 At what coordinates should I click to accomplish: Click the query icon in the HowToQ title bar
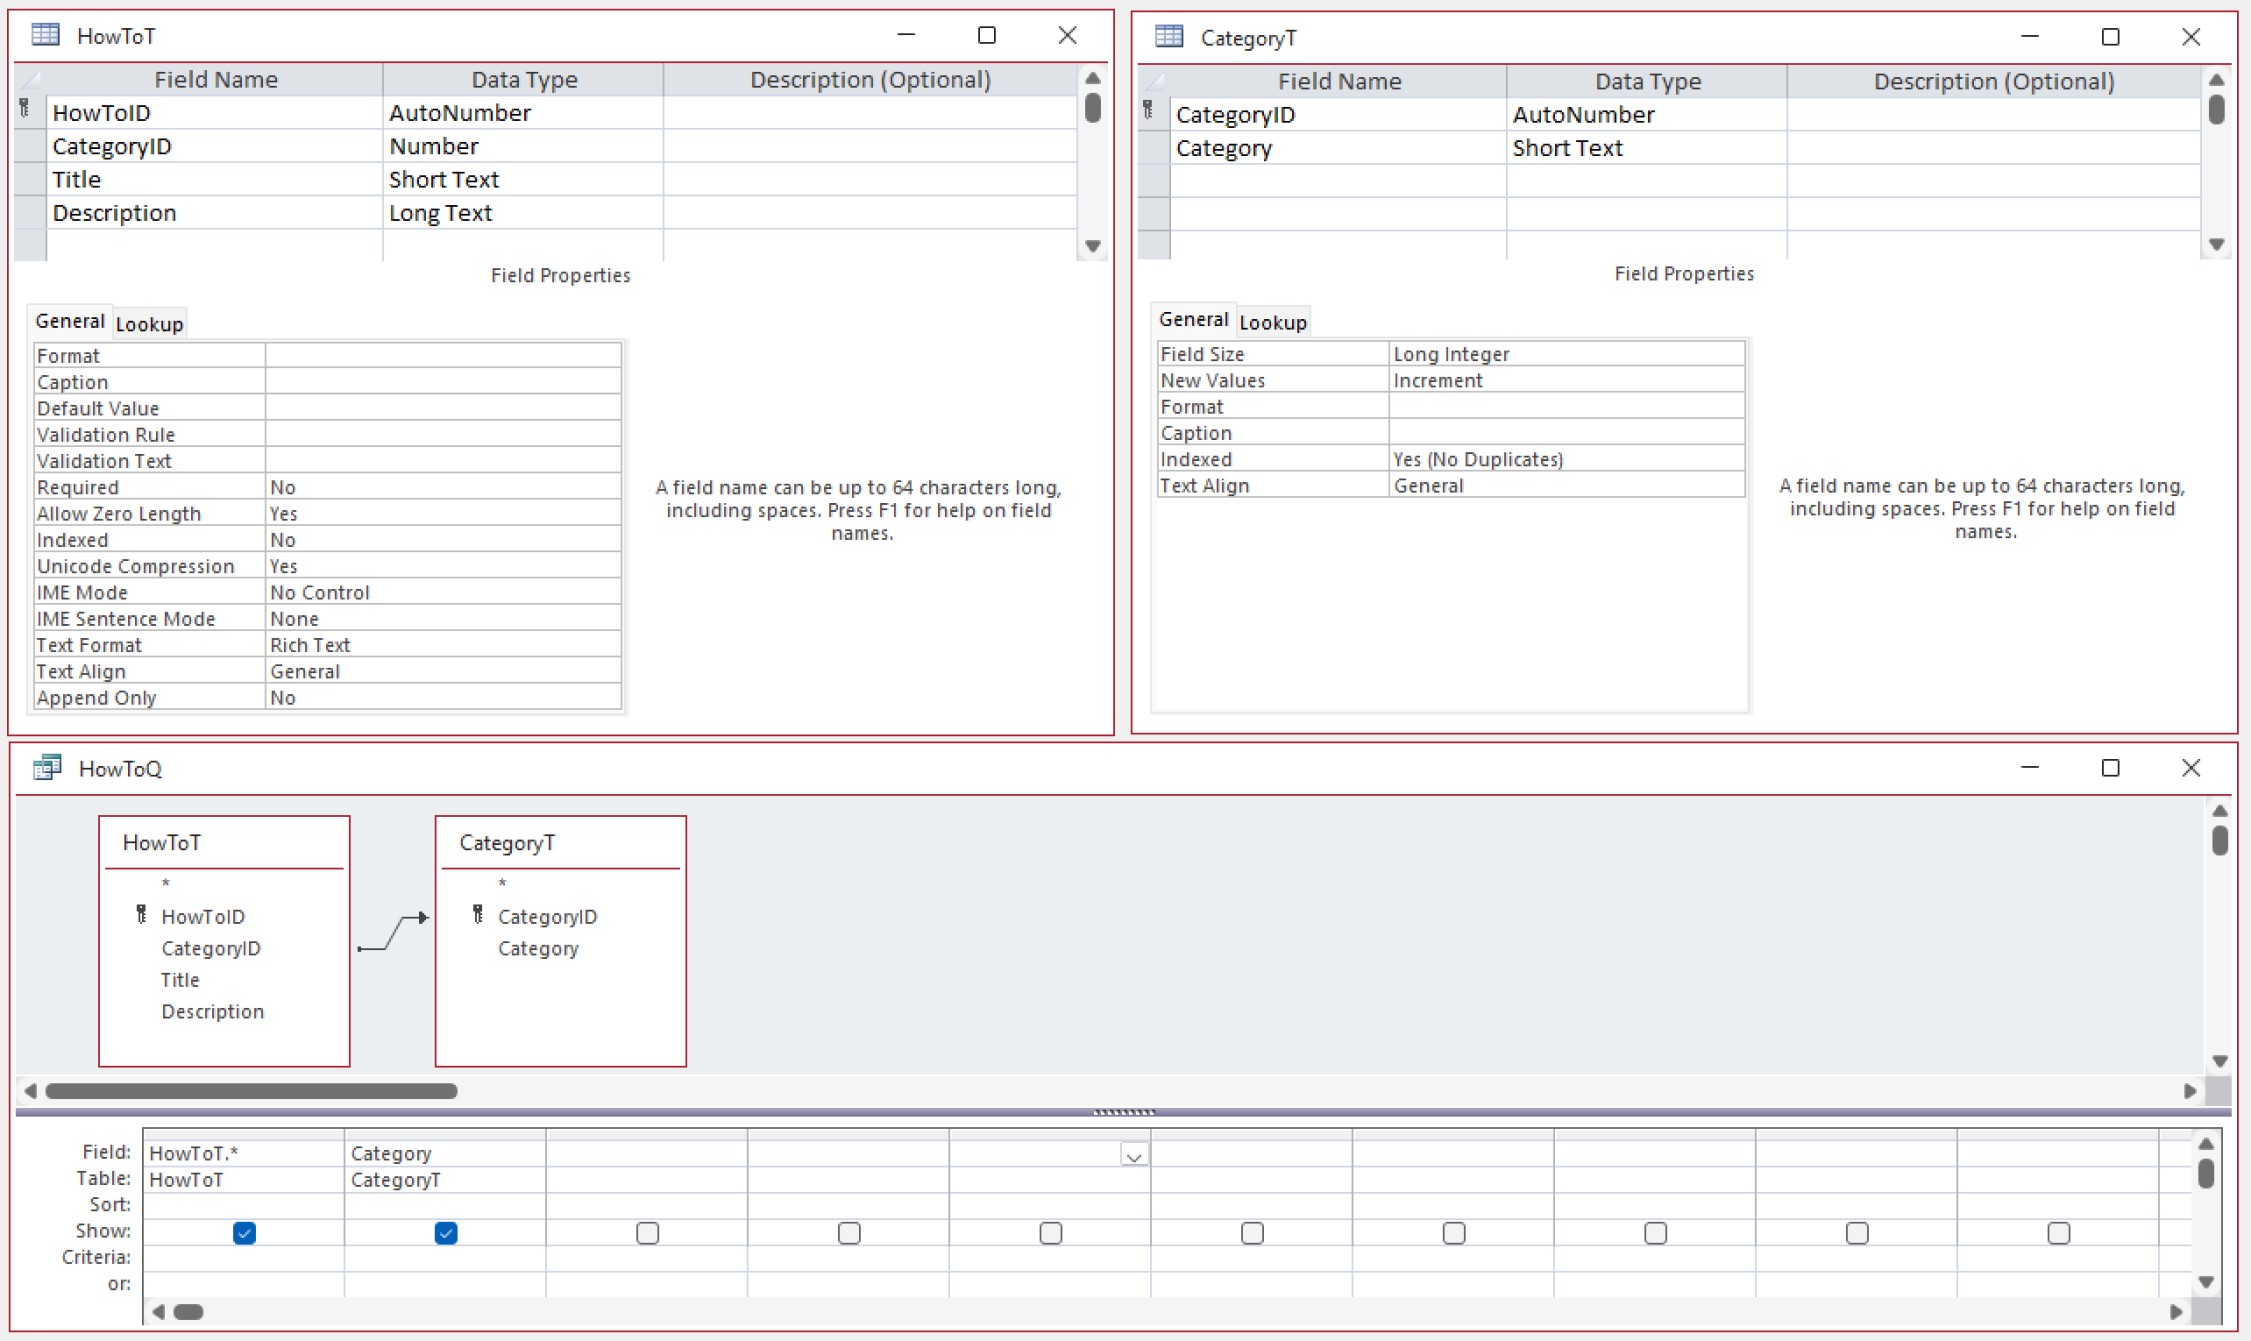coord(47,768)
